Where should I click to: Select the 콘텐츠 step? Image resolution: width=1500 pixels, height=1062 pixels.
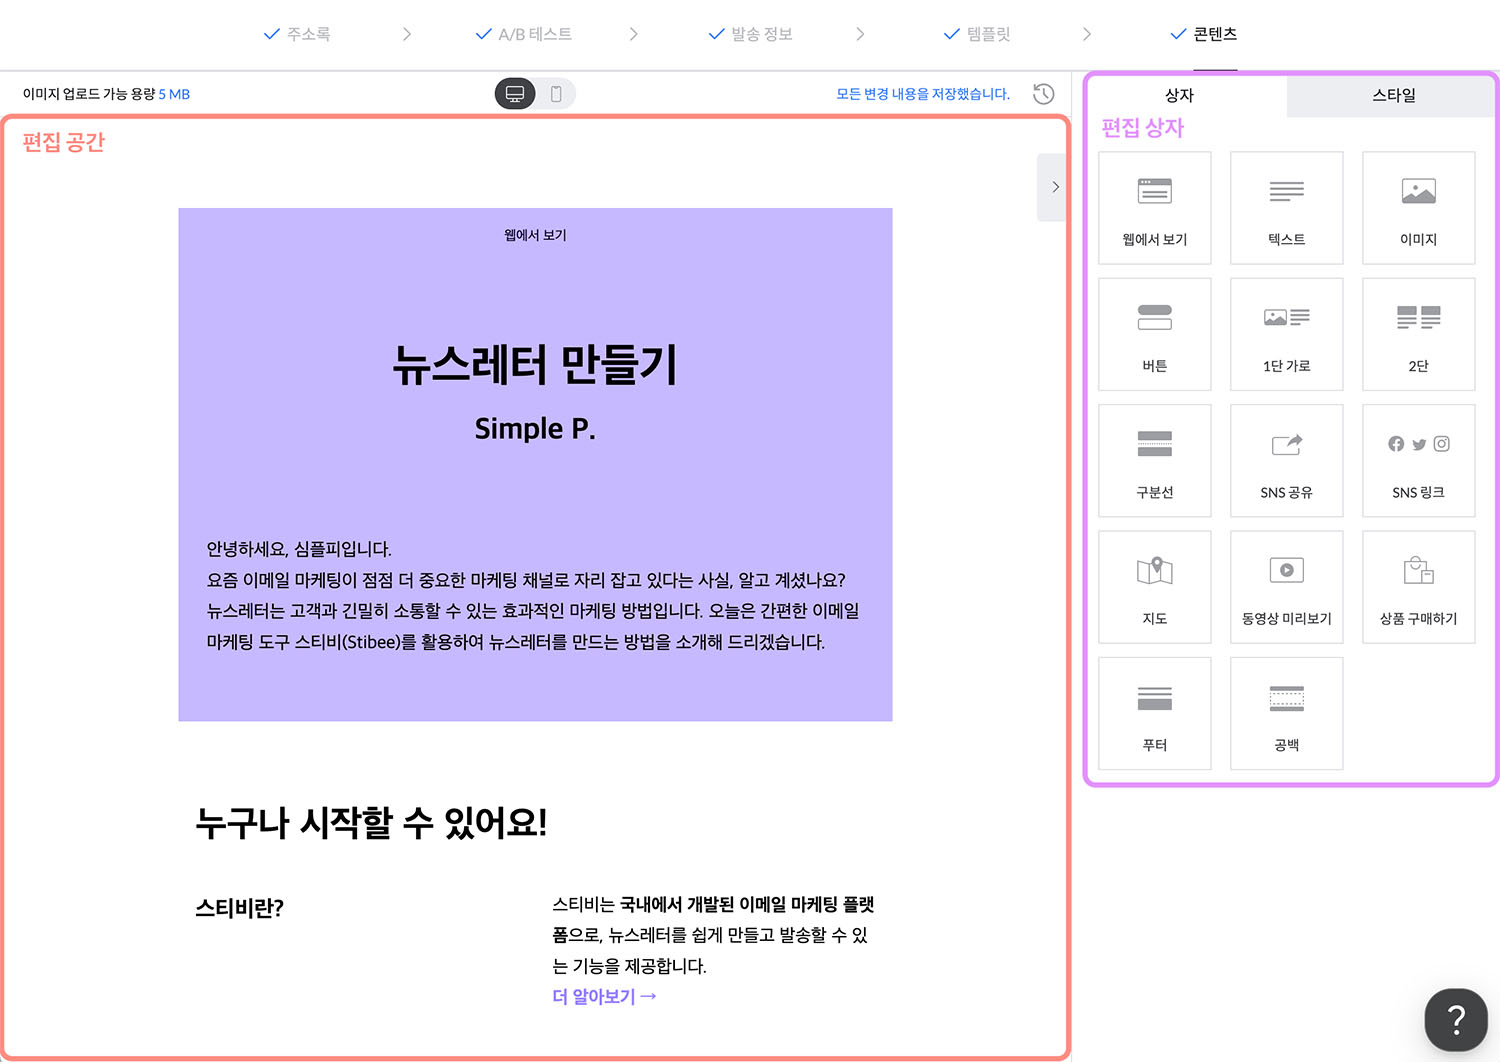click(1204, 34)
